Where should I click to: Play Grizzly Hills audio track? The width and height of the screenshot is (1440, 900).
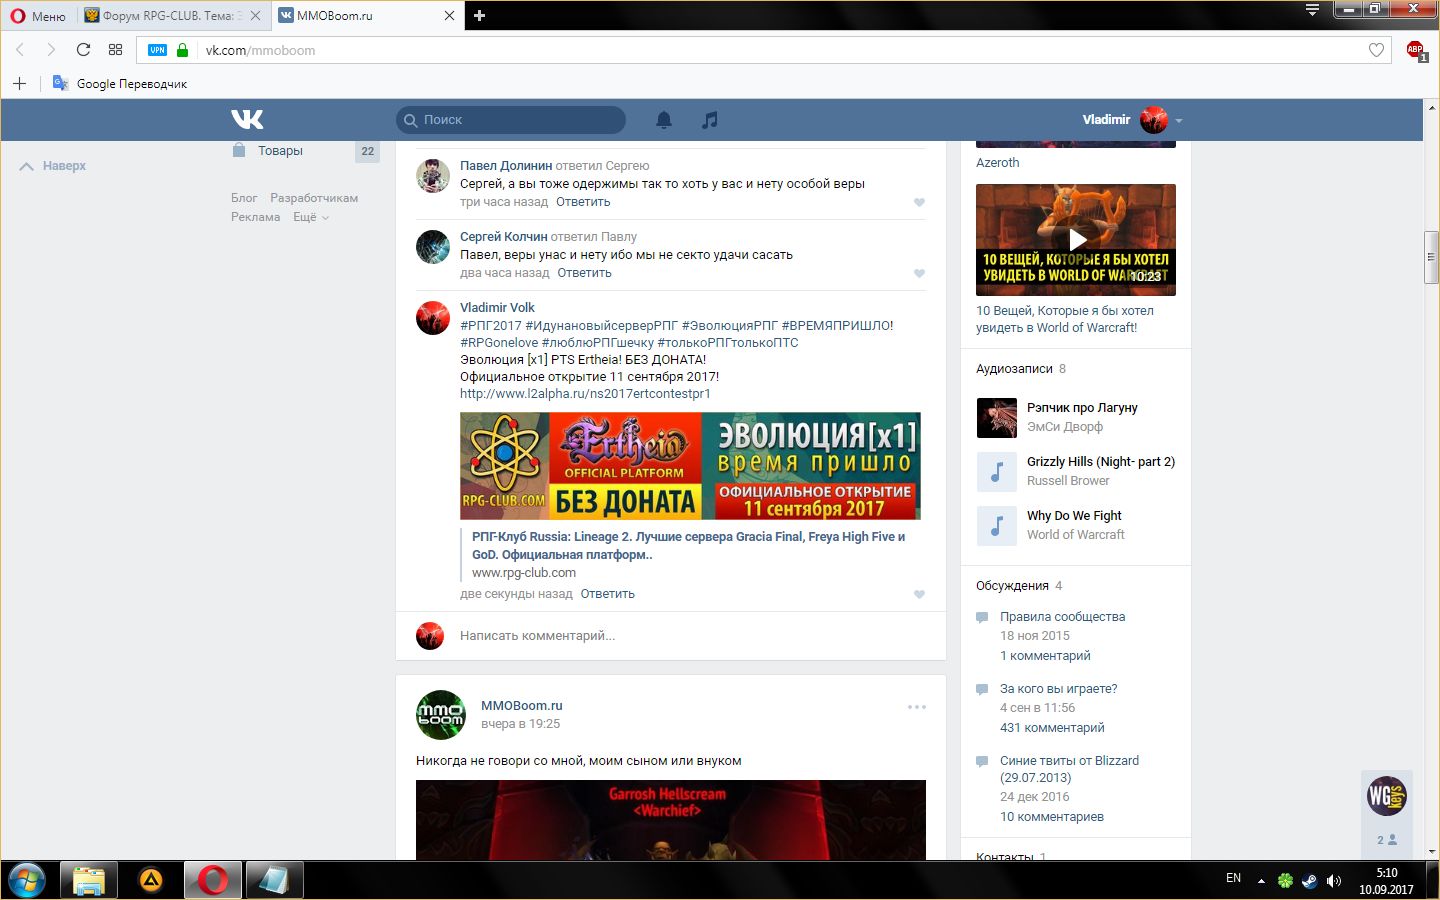996,472
